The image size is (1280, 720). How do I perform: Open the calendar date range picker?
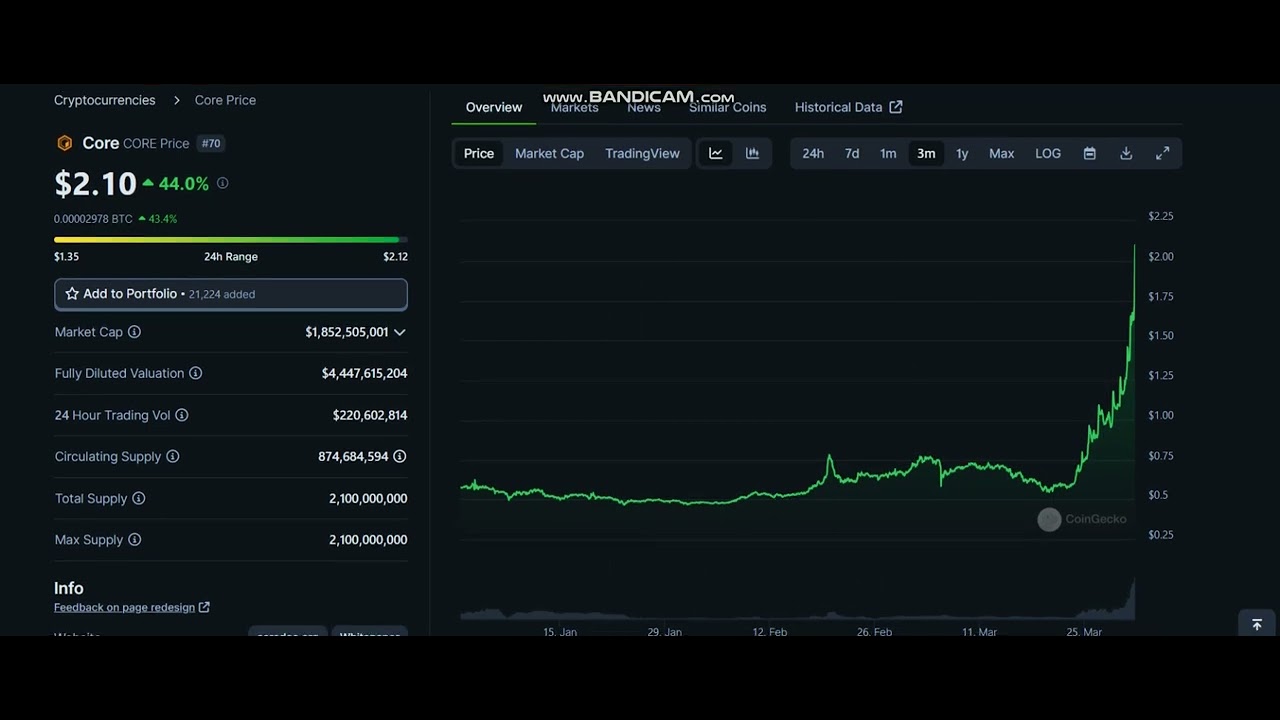tap(1090, 153)
